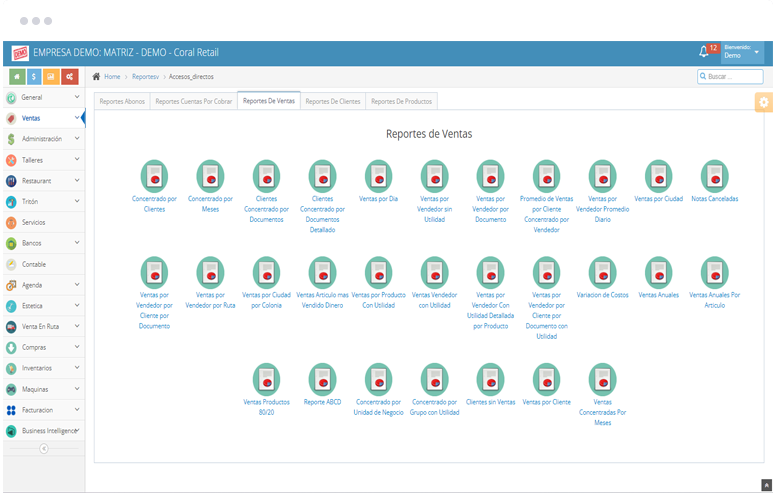776x493 pixels.
Task: Open the Concentrado por Clientes report icon
Action: 154,176
